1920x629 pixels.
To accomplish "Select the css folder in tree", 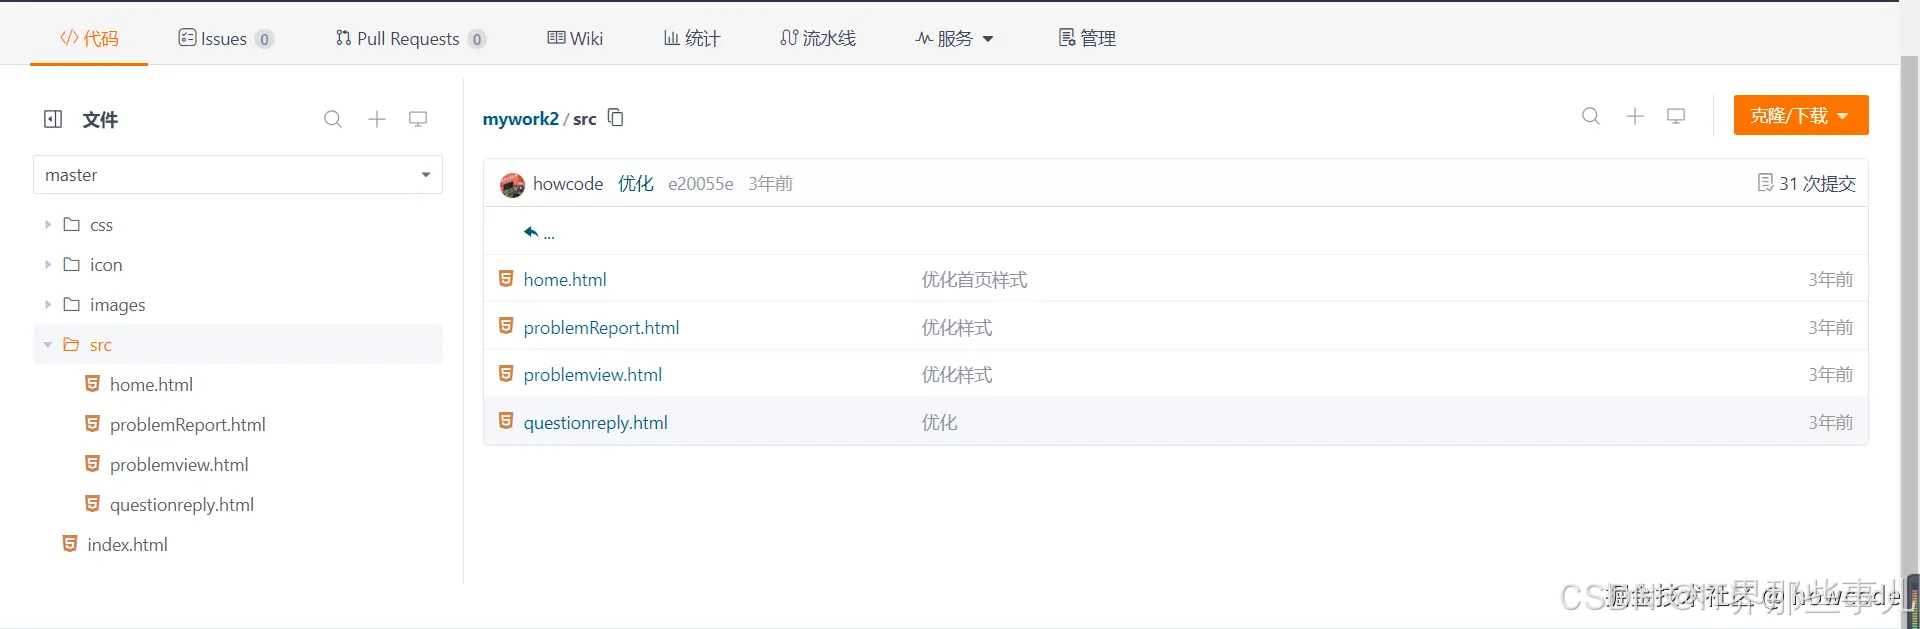I will pos(101,225).
